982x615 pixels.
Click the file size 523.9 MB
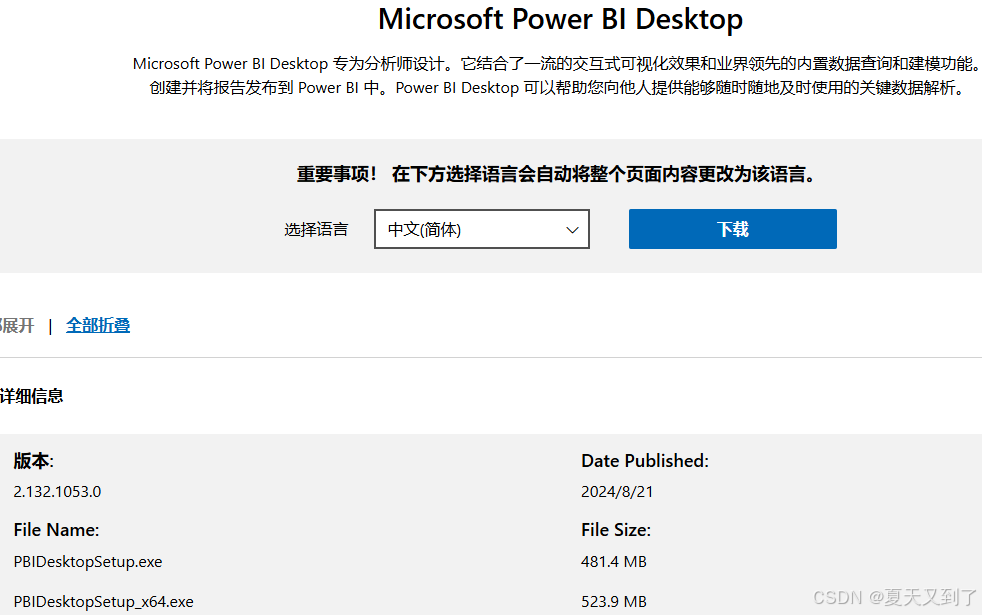614,602
